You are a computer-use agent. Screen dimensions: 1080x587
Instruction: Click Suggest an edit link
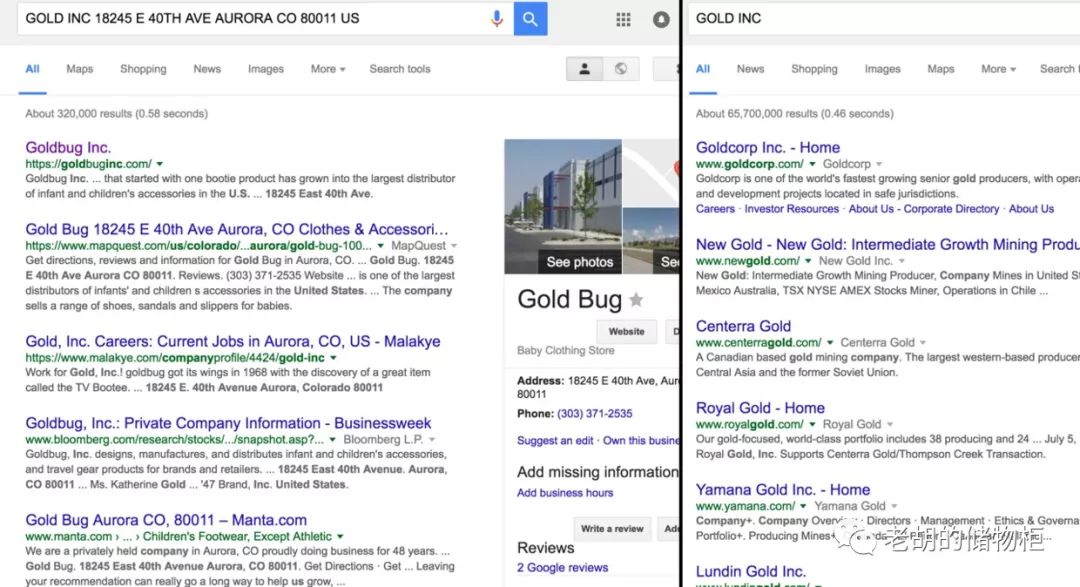[x=555, y=441]
